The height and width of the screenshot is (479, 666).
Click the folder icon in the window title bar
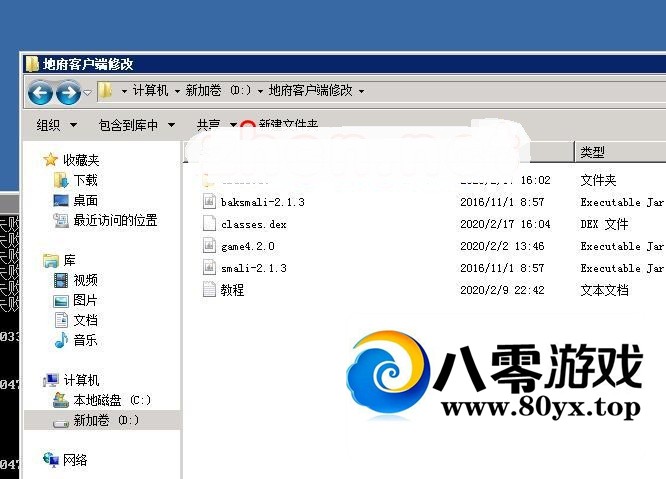click(x=32, y=64)
